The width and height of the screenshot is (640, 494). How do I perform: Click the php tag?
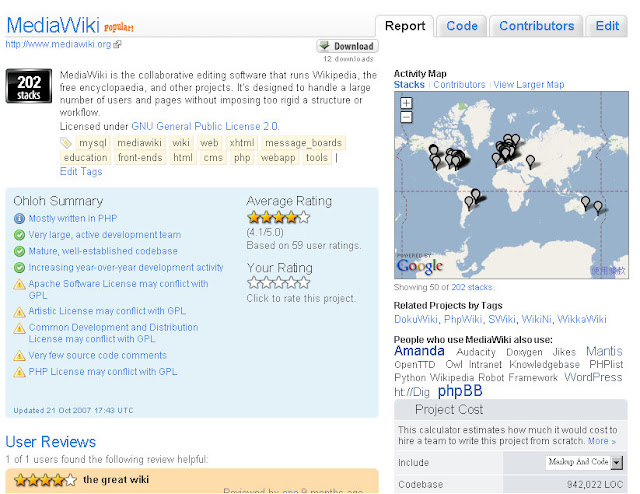(242, 158)
